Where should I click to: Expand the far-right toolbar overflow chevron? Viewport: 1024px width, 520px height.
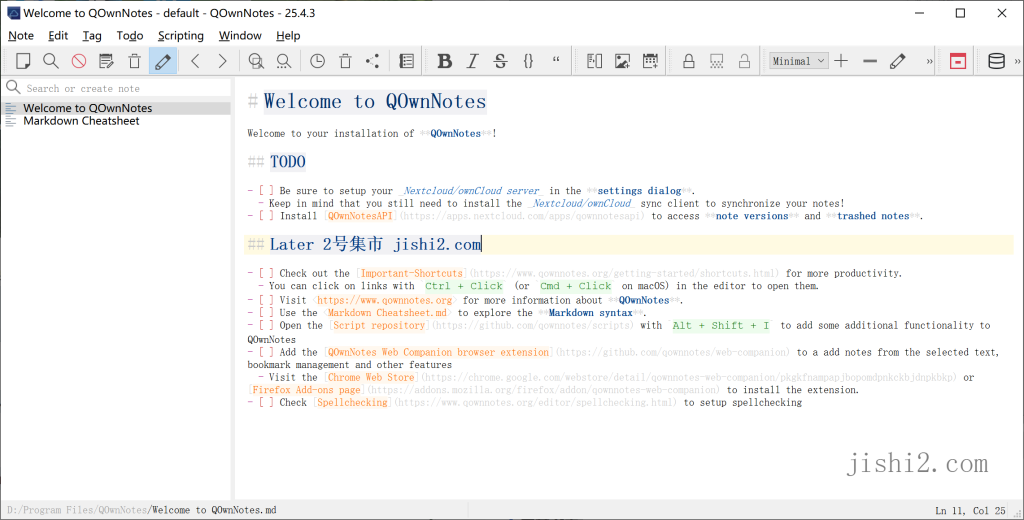point(1017,61)
